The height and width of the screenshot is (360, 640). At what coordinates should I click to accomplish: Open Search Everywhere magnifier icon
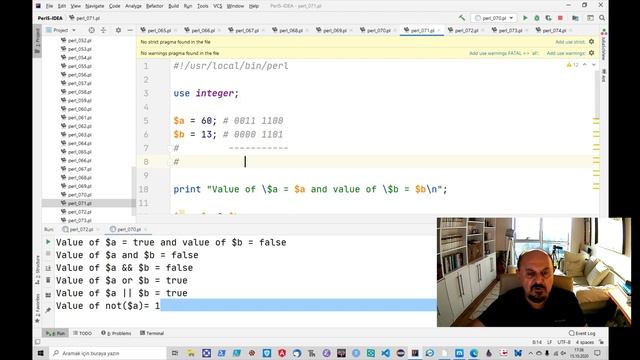(x=602, y=18)
